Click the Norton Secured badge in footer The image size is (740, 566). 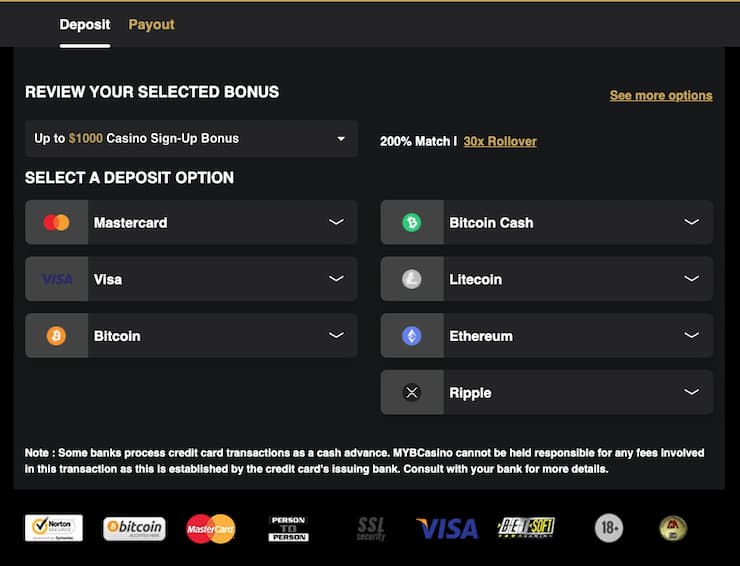[x=54, y=528]
